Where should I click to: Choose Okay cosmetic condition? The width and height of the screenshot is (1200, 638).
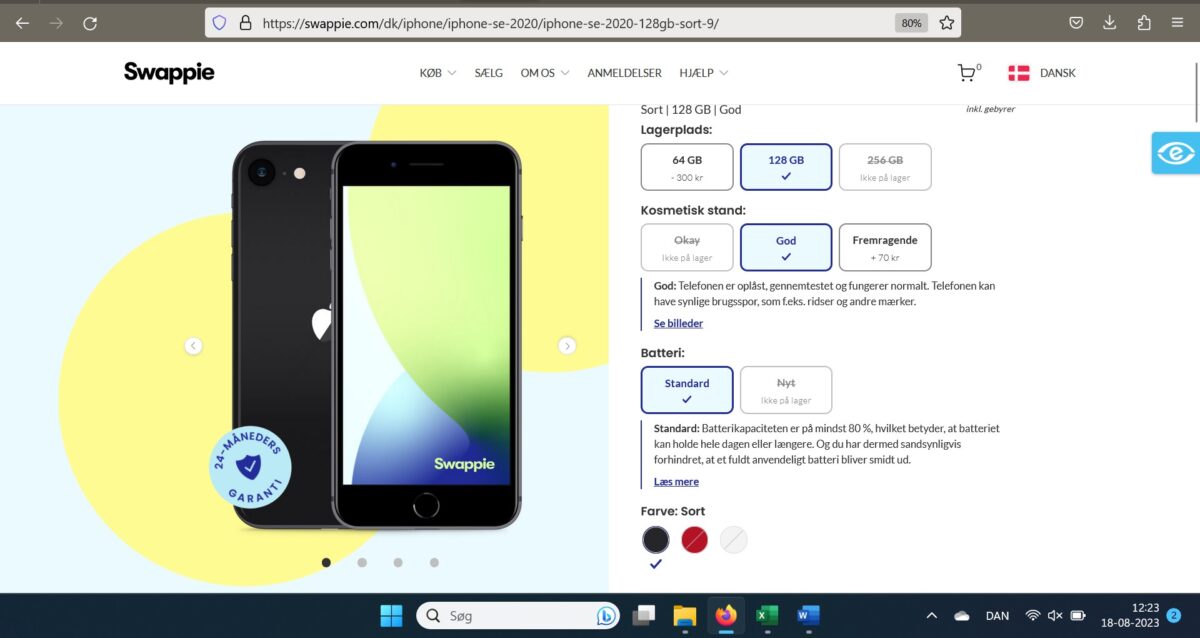click(687, 247)
